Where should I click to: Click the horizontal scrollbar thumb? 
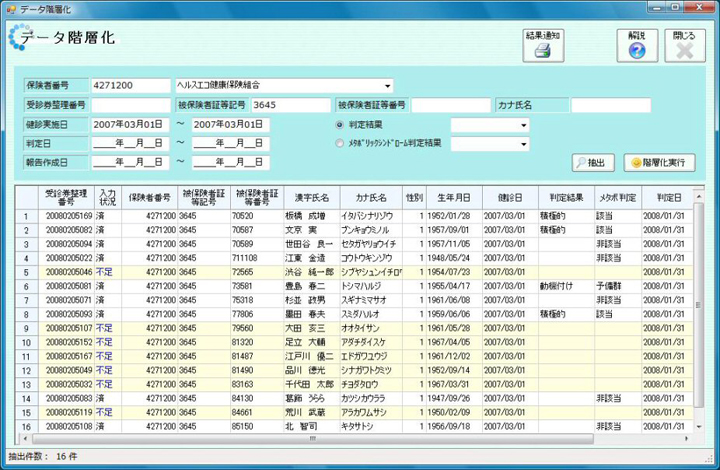click(x=313, y=439)
